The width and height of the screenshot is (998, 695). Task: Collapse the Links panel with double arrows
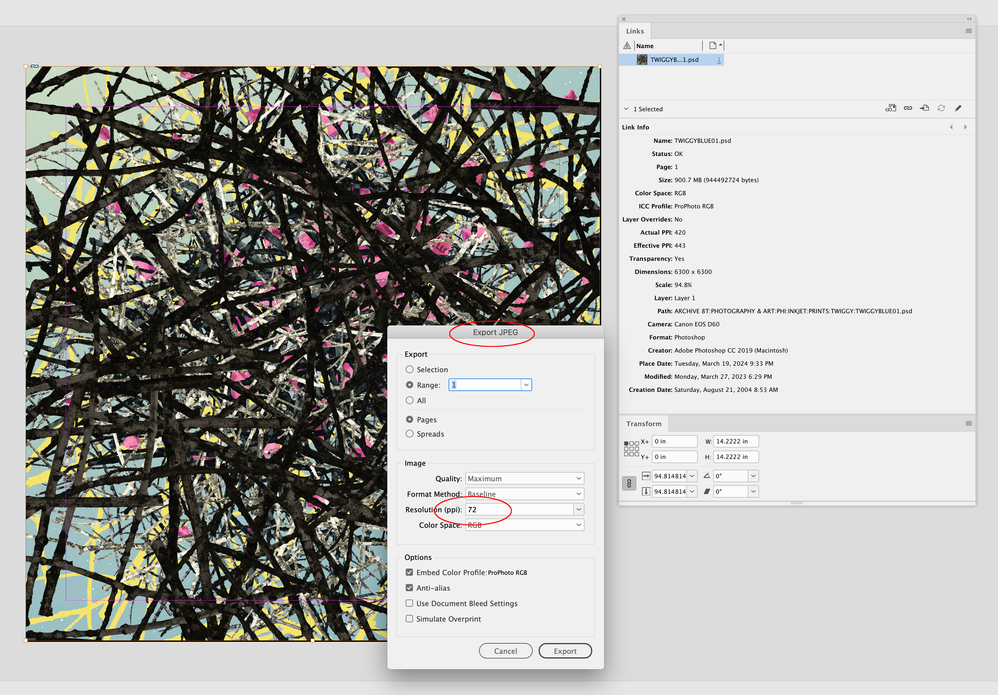click(969, 19)
